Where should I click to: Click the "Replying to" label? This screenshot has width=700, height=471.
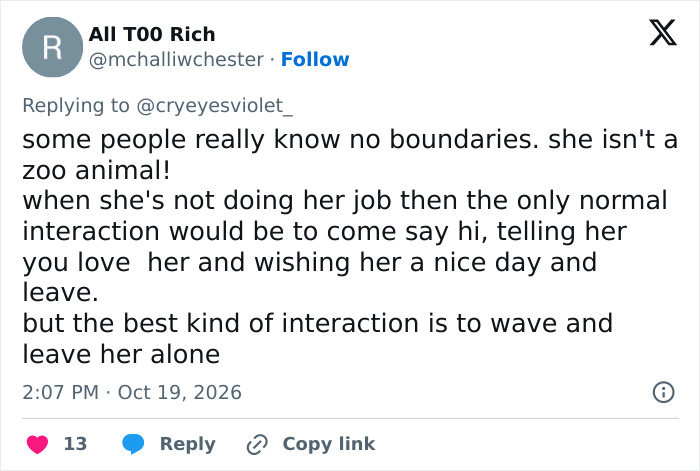point(76,106)
